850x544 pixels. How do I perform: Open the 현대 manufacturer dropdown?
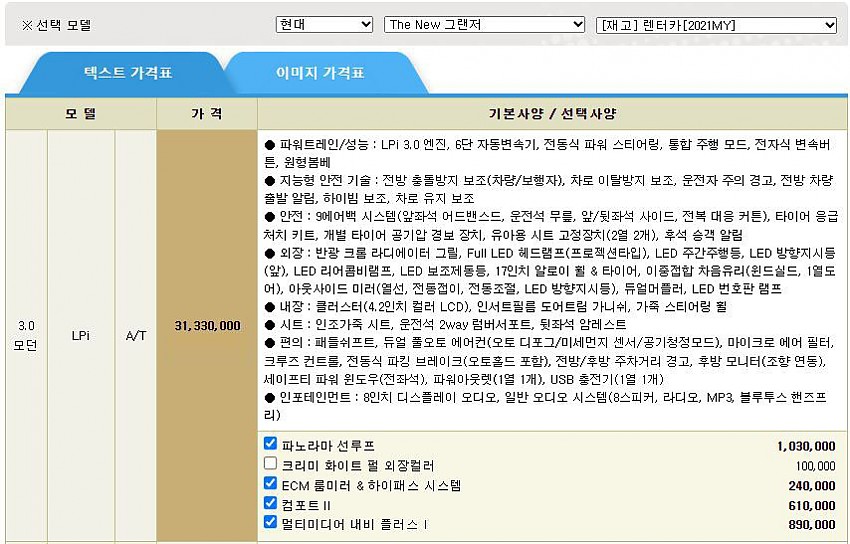click(324, 25)
